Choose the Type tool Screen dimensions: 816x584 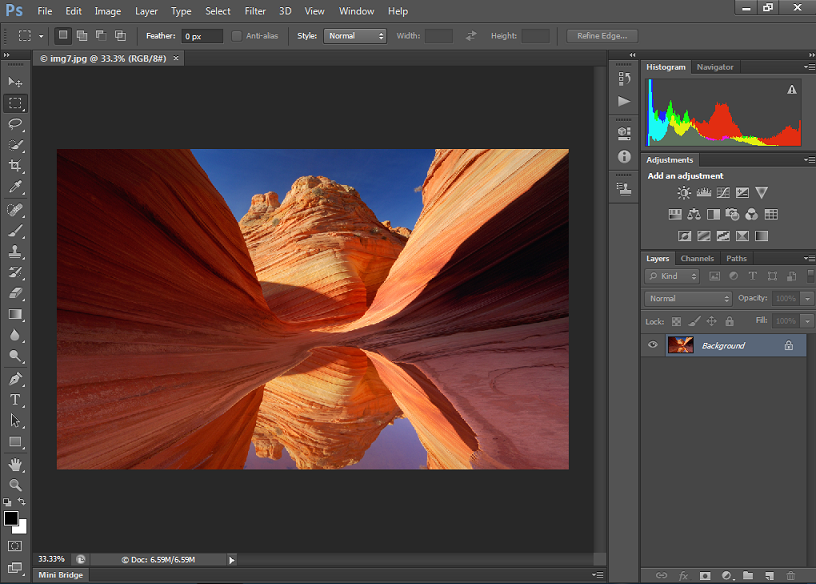coord(14,399)
